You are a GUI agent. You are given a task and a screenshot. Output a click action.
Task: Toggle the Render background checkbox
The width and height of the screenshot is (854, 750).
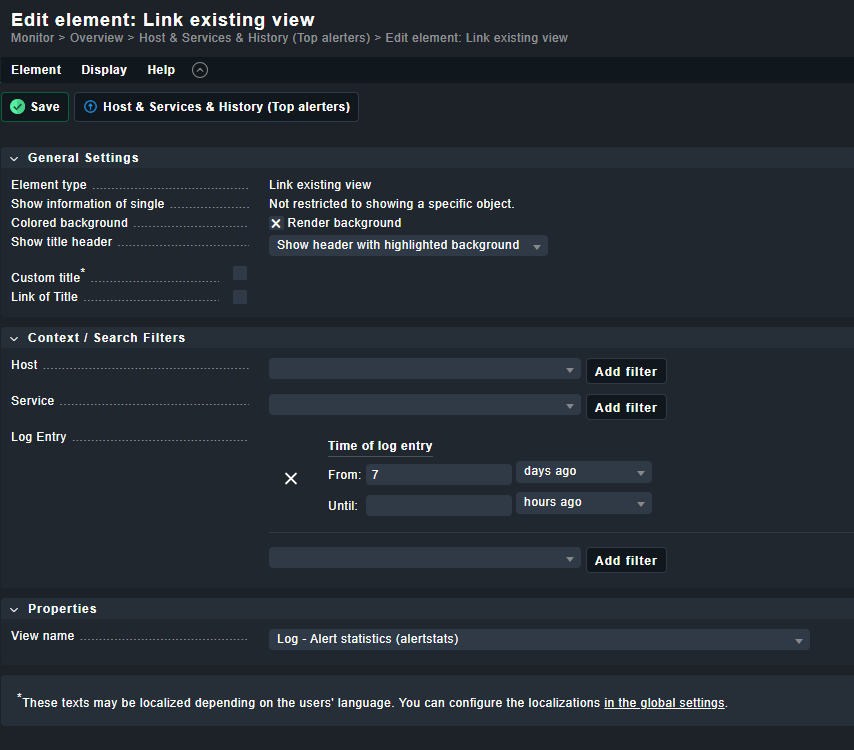(x=276, y=223)
